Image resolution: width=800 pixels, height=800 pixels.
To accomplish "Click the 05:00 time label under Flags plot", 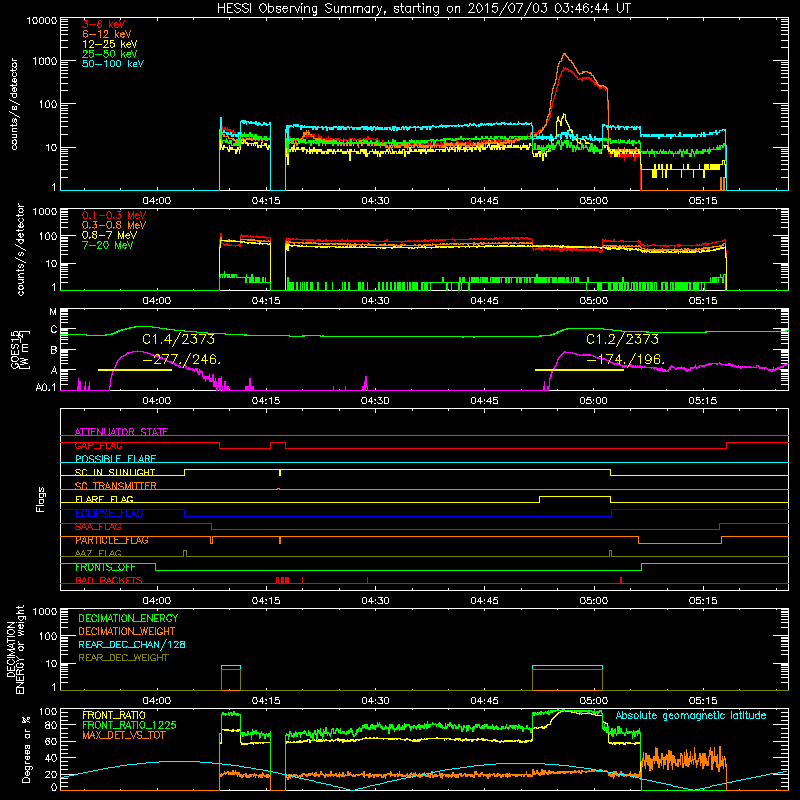I will (593, 601).
